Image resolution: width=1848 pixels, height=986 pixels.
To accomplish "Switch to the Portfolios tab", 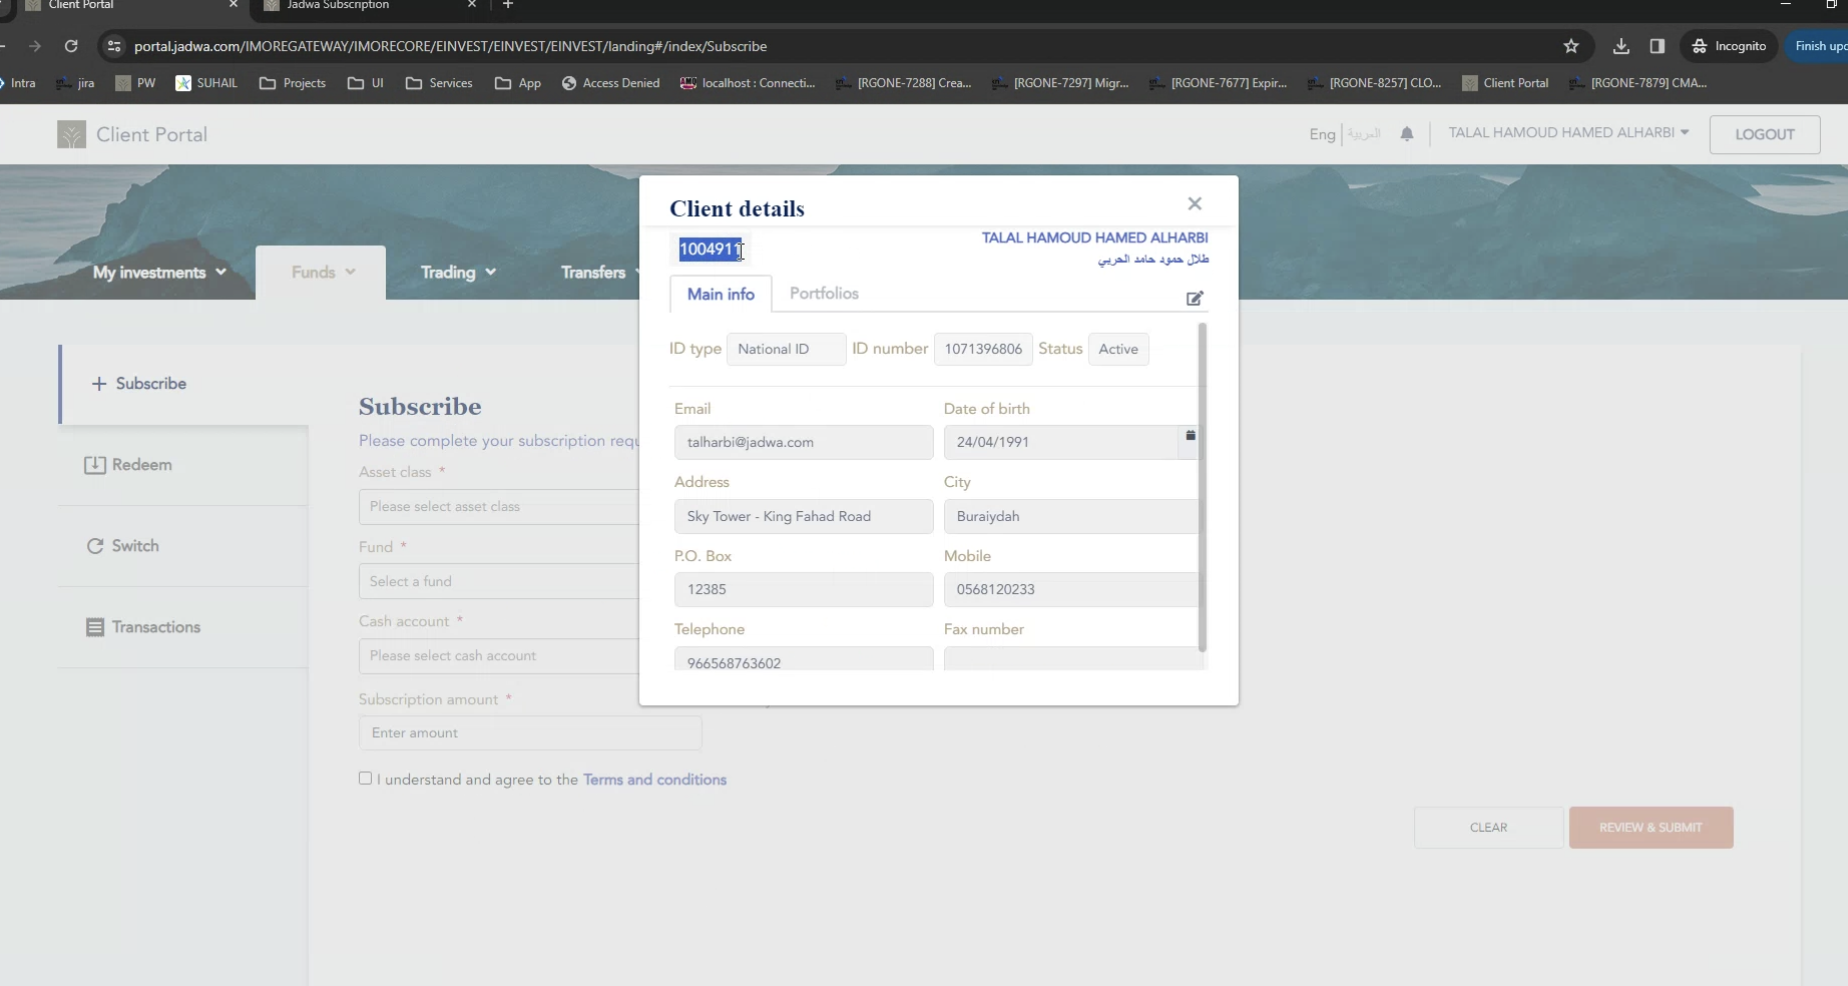I will tap(823, 293).
